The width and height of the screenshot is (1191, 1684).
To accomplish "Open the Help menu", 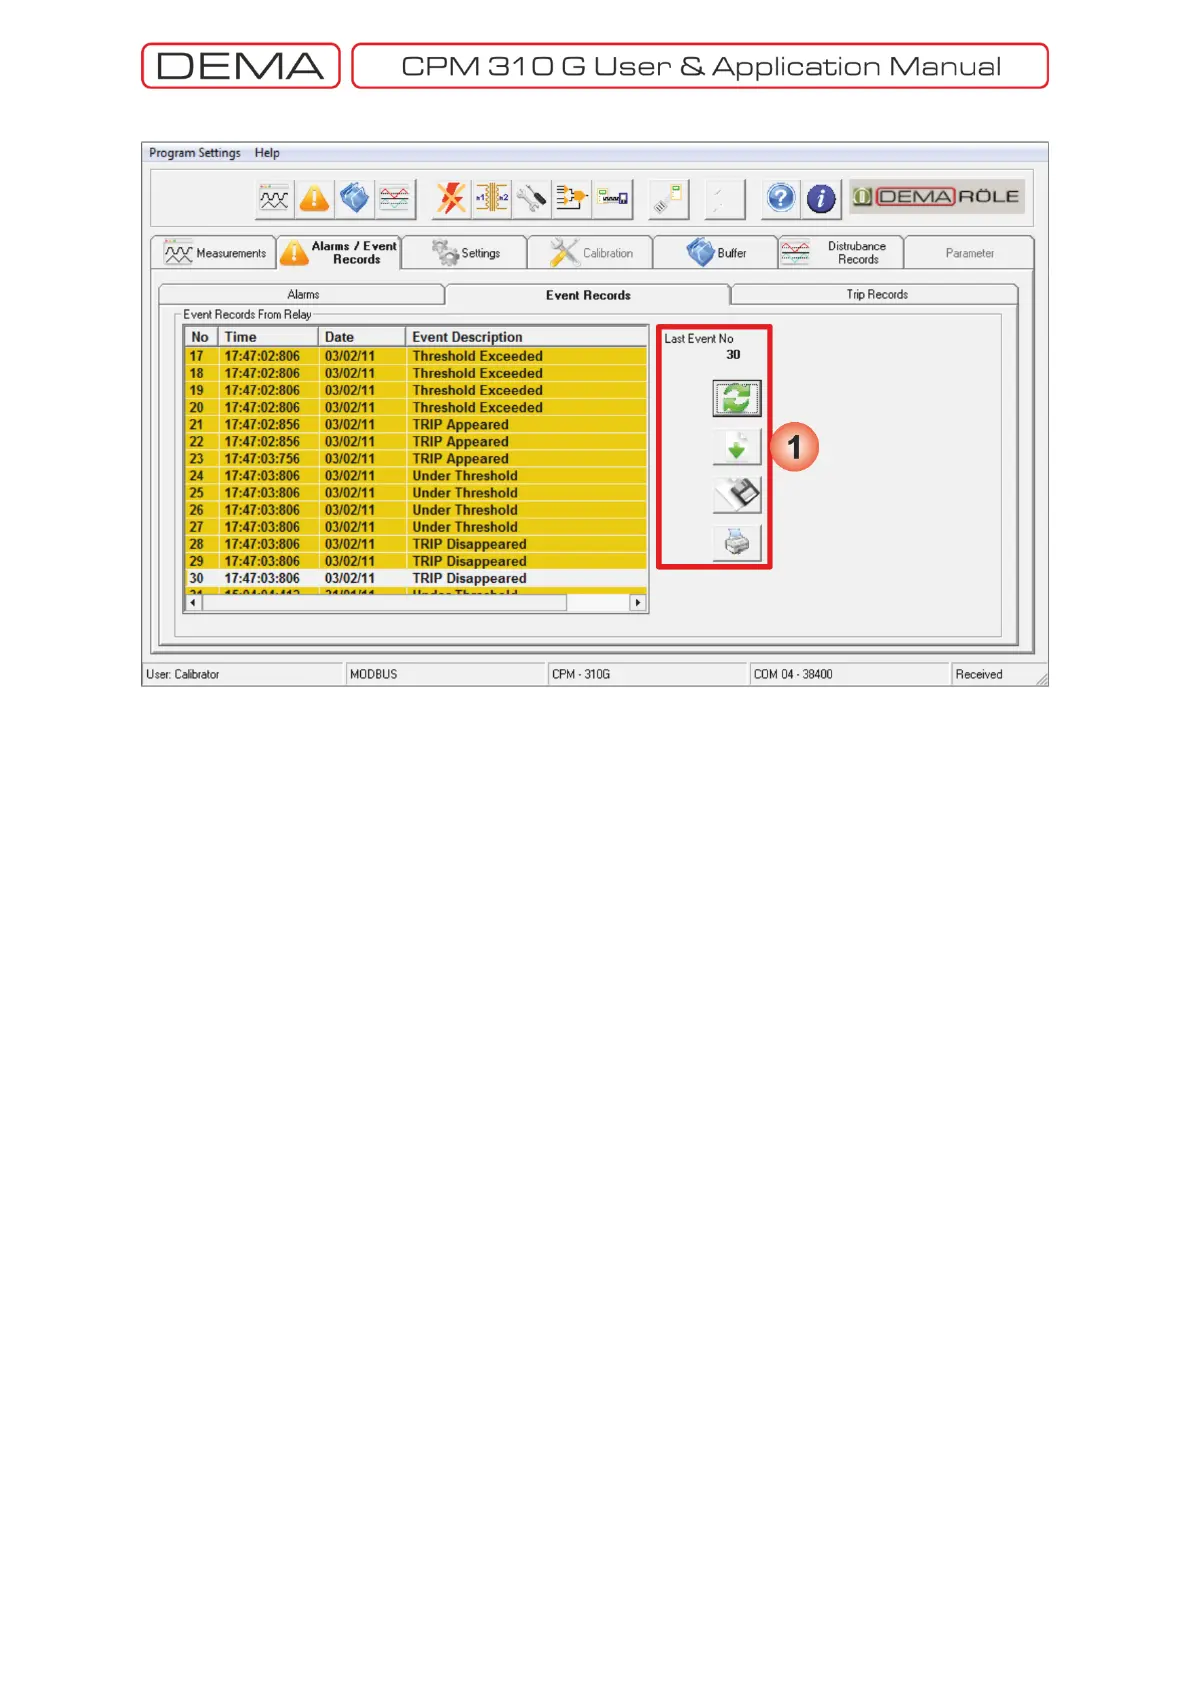I will point(267,153).
